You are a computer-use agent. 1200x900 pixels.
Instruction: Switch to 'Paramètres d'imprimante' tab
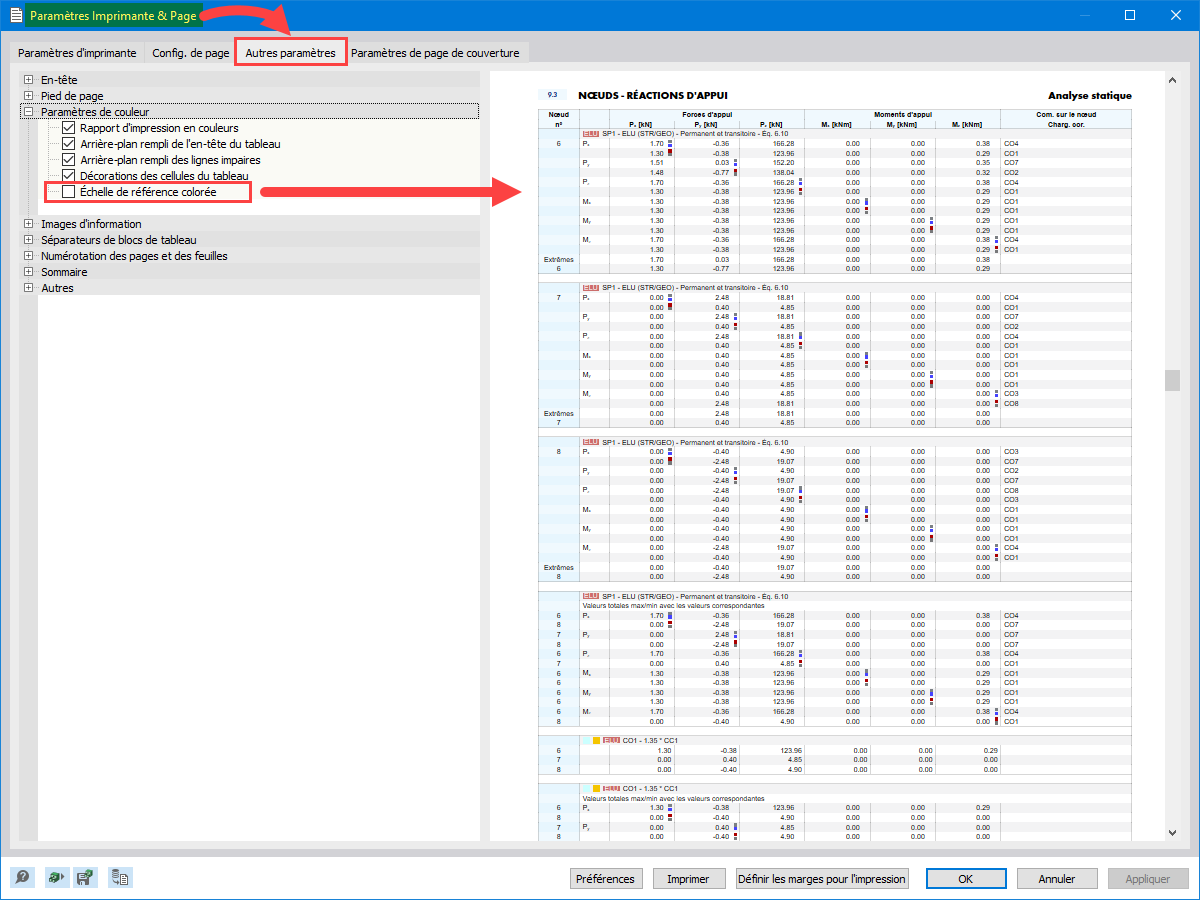click(x=76, y=53)
